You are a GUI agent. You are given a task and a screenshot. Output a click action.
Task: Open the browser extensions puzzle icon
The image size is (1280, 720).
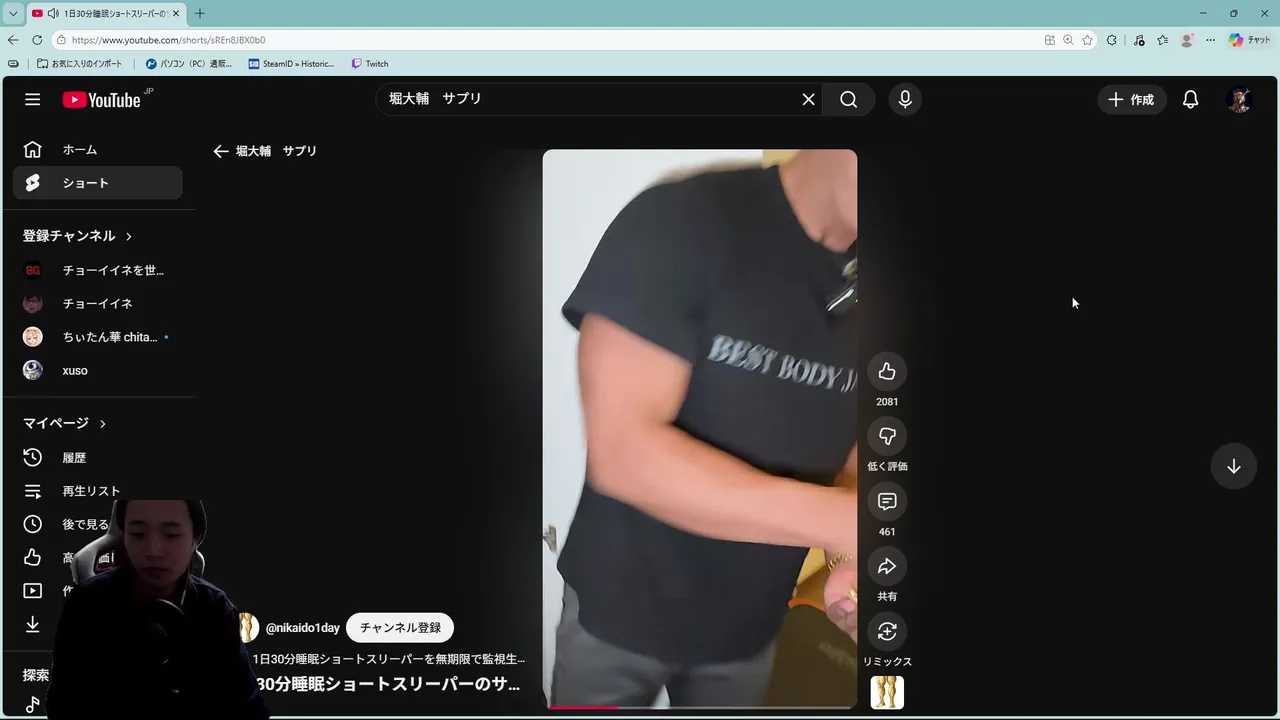pyautogui.click(x=1112, y=40)
